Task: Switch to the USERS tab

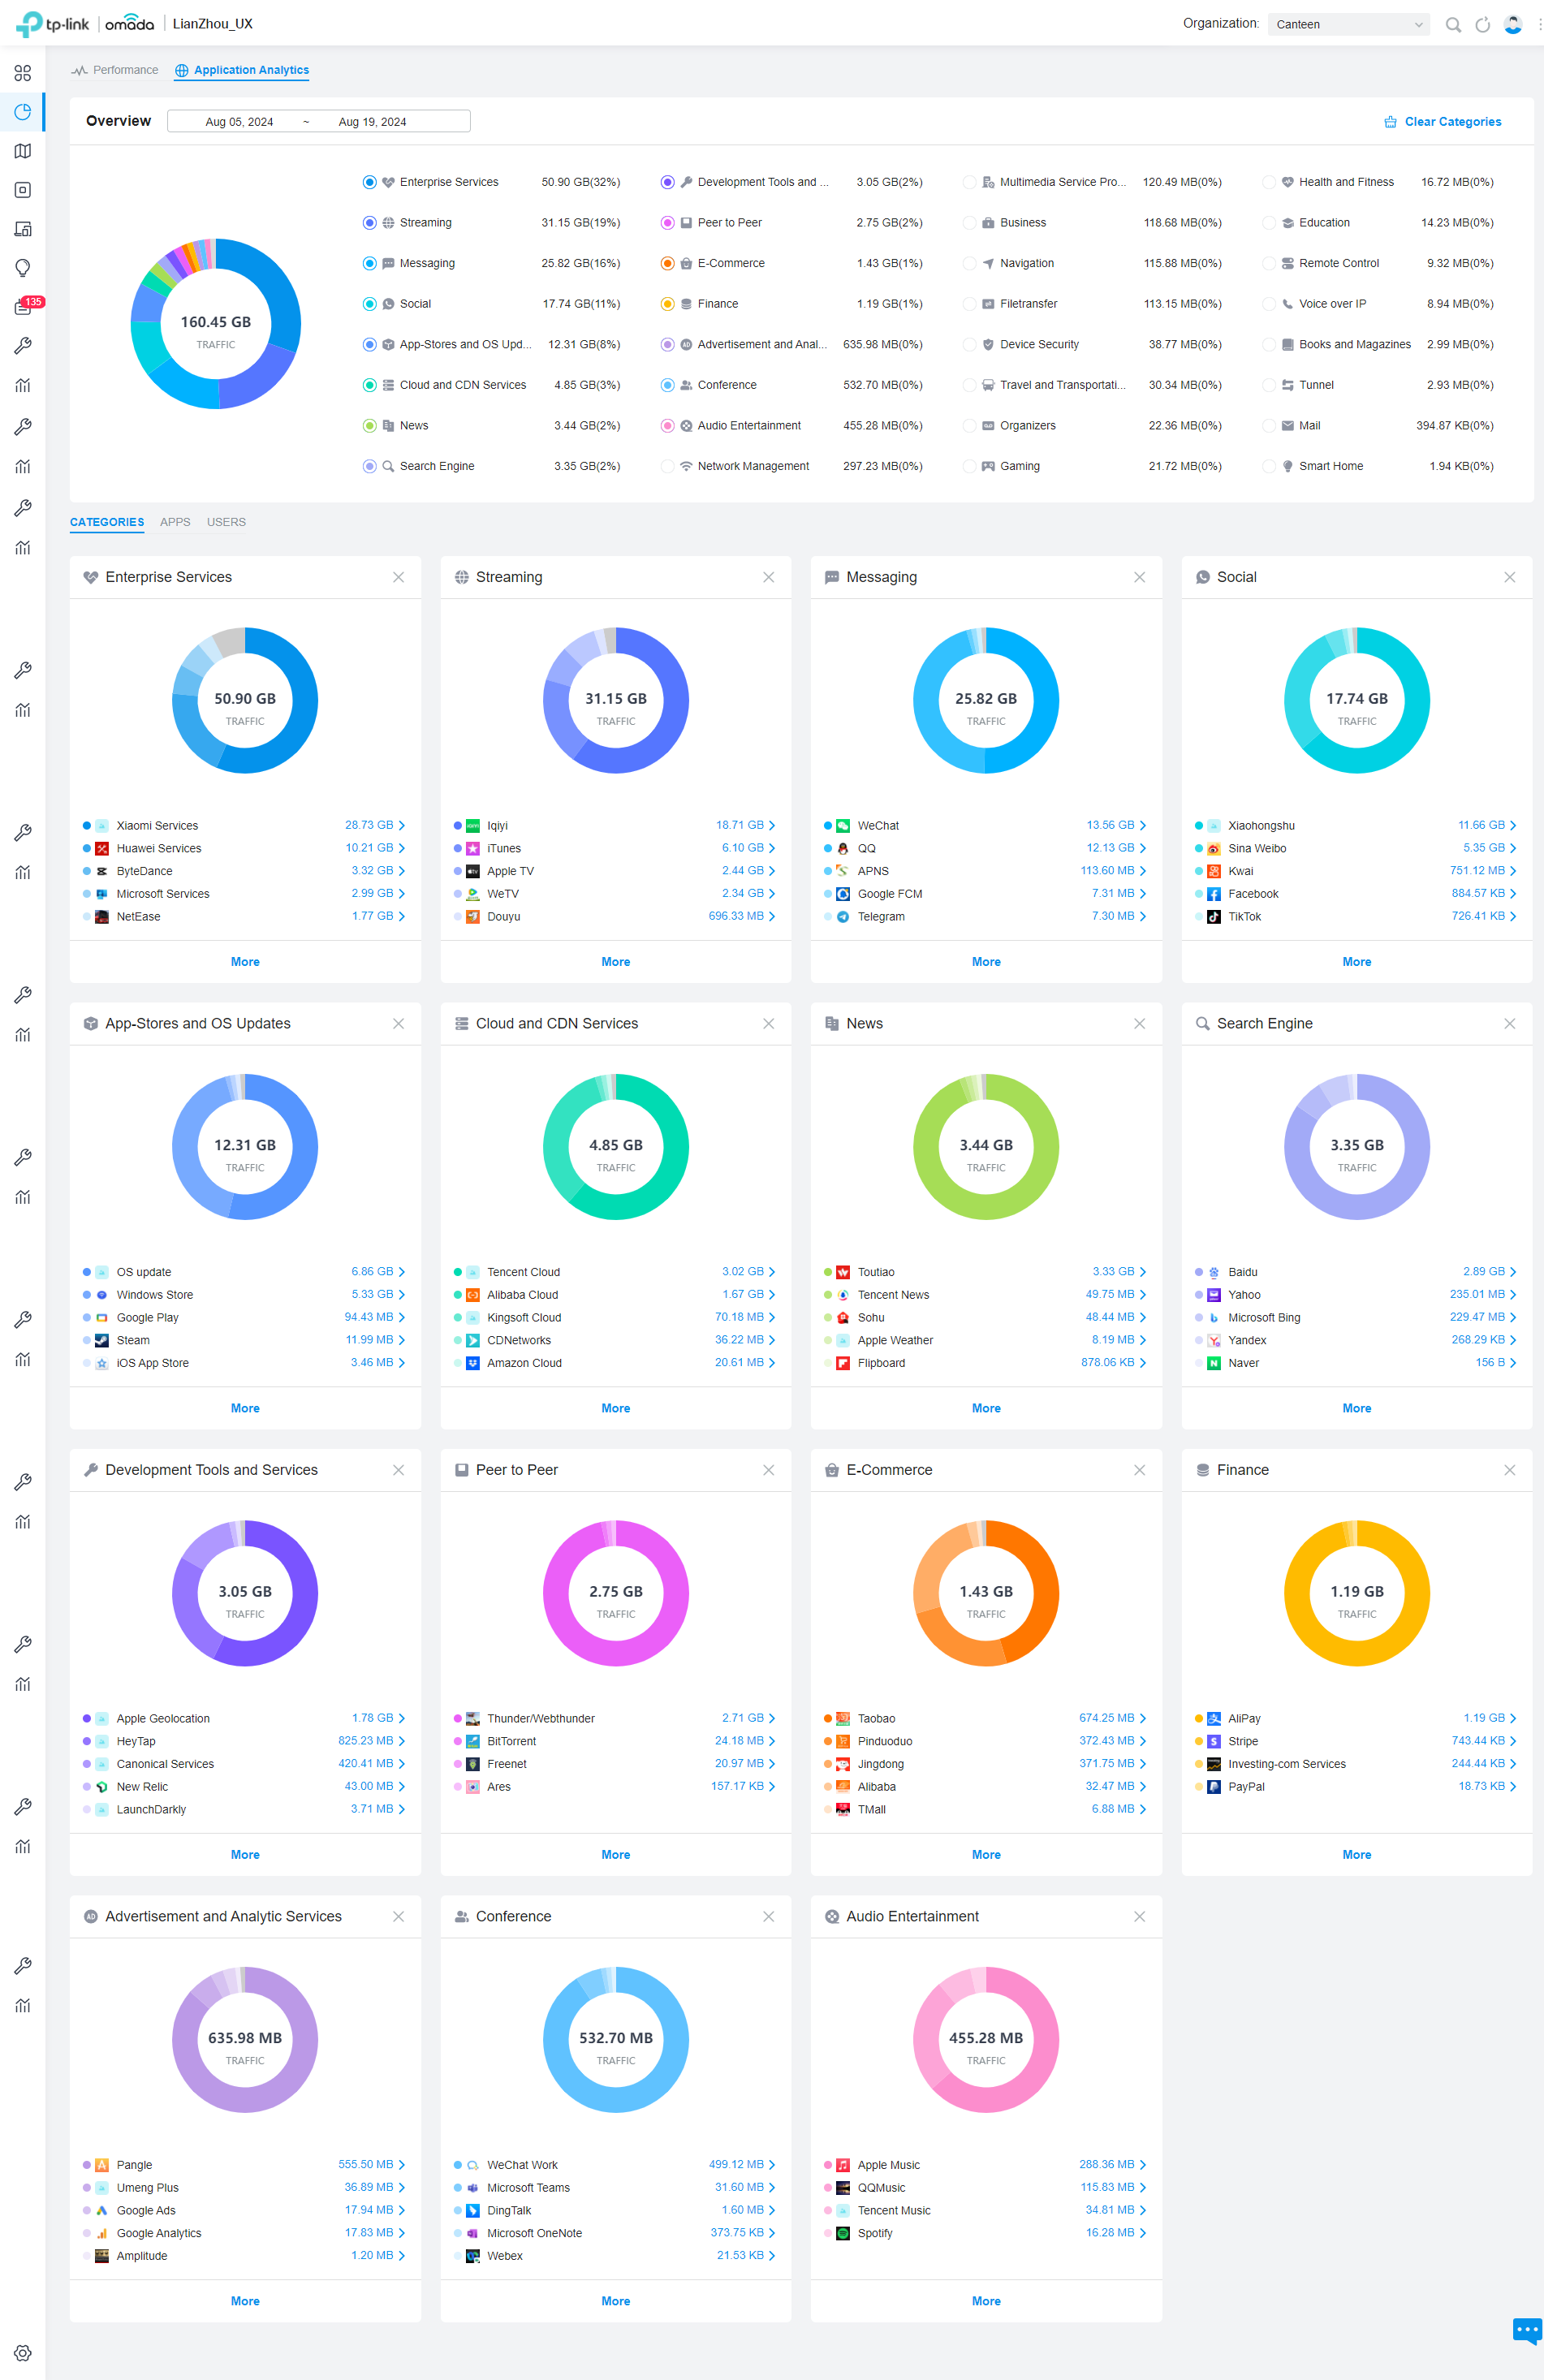Action: pos(226,522)
